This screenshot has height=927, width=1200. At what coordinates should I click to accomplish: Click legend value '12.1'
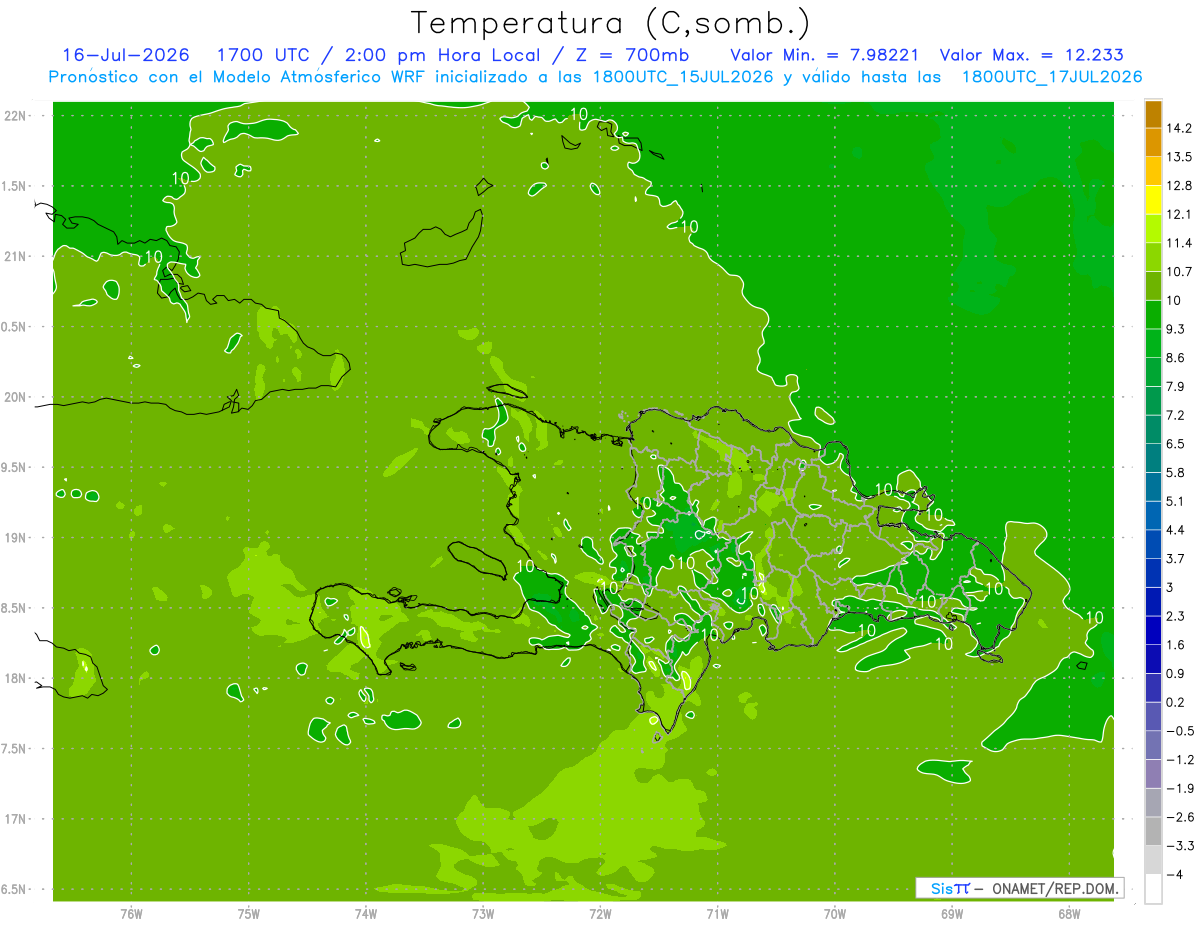pyautogui.click(x=1180, y=214)
